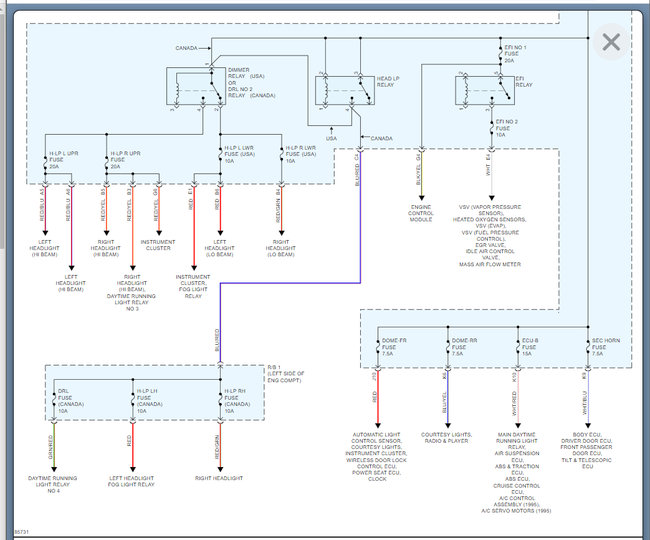Click the 'RED J10' wire label
The width and height of the screenshot is (650, 540).
[x=374, y=387]
